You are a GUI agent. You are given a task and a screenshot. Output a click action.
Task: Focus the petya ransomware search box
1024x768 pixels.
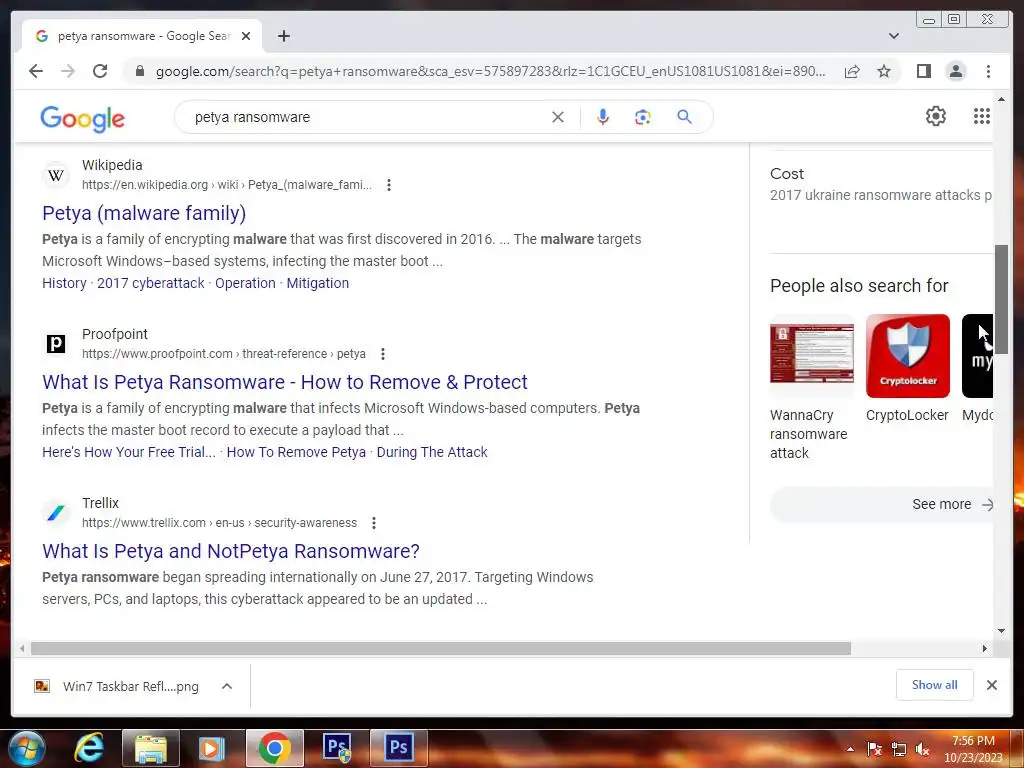(x=366, y=117)
